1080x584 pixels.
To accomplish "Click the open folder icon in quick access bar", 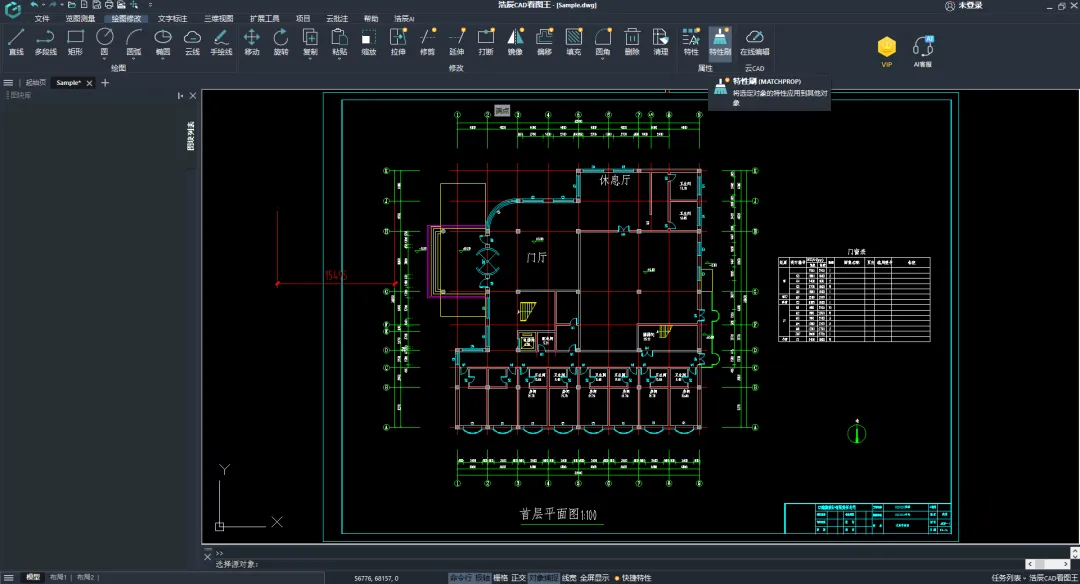I will pos(72,5).
